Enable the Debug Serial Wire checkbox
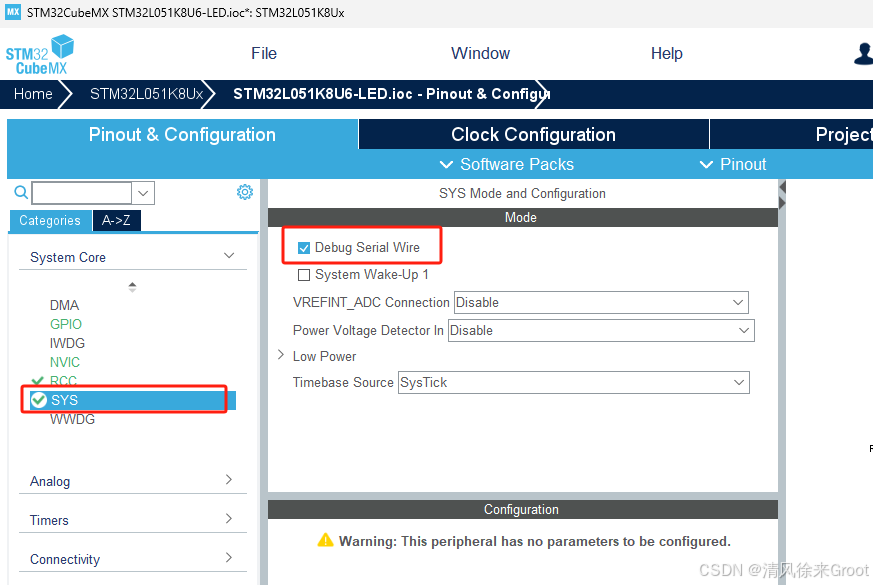 (x=304, y=248)
